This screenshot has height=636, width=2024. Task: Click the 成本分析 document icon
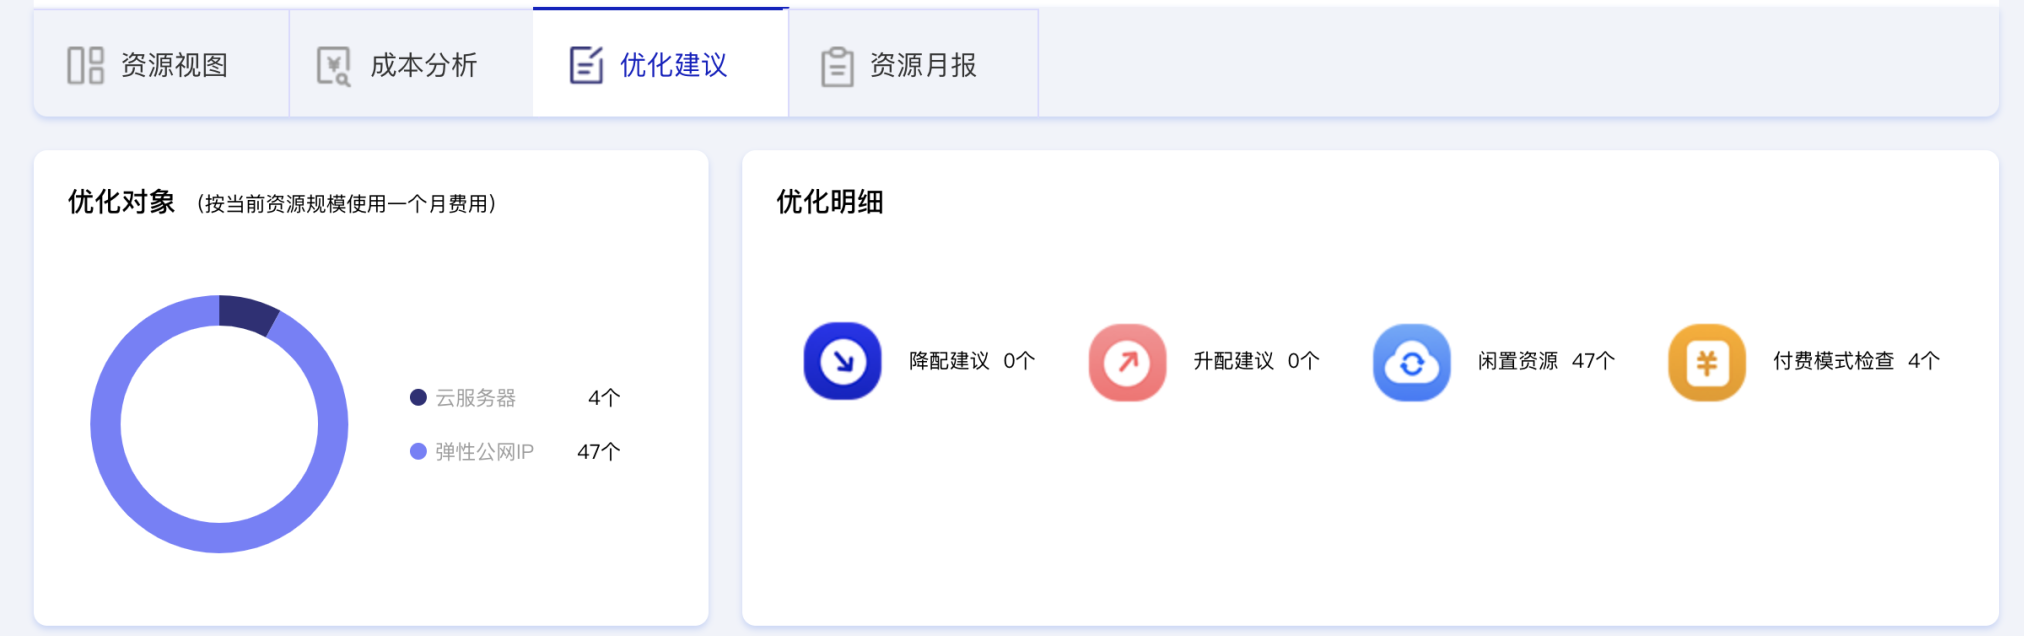(x=334, y=66)
